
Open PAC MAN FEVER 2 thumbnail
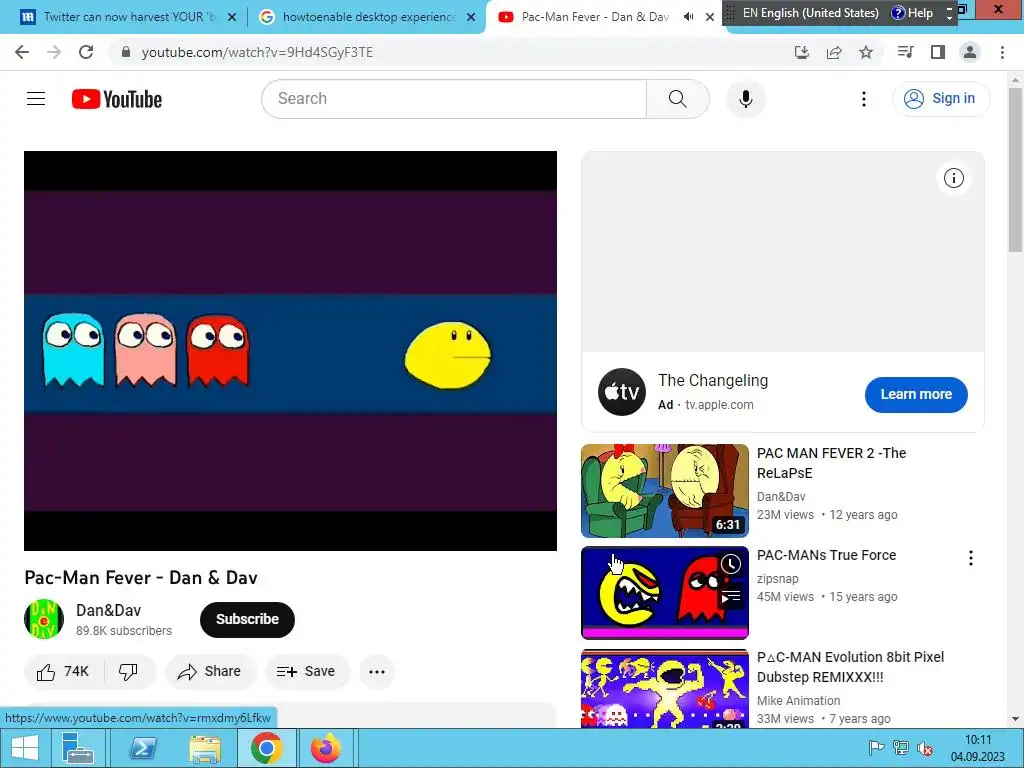coord(665,490)
